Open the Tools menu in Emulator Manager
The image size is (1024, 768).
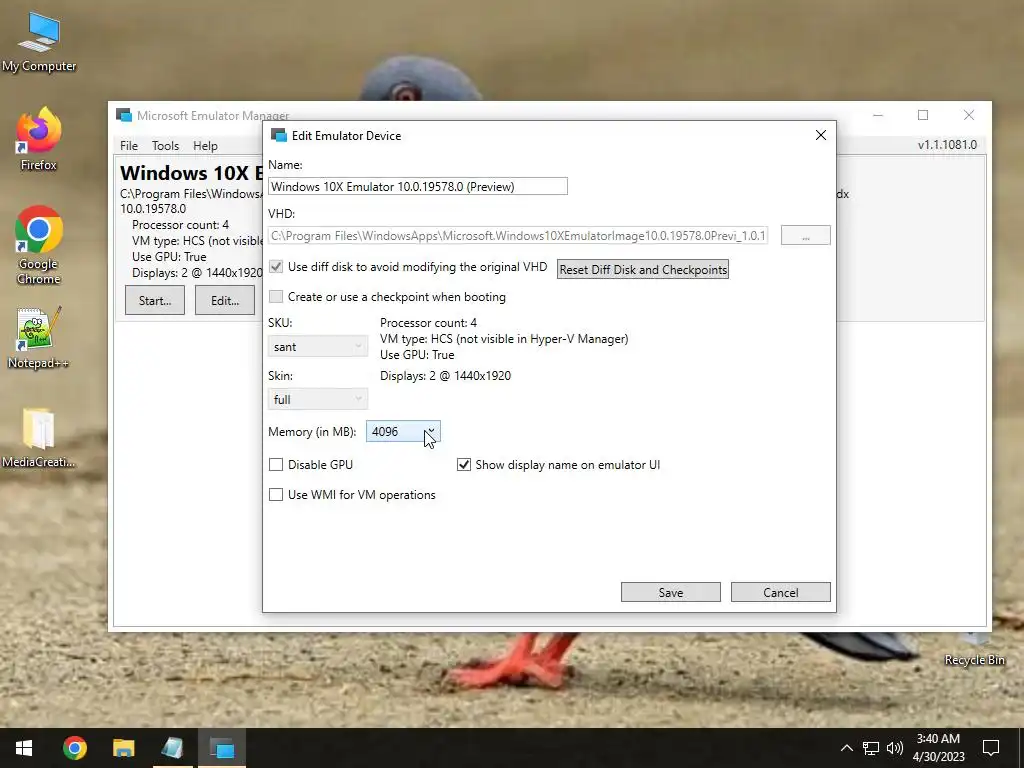165,146
